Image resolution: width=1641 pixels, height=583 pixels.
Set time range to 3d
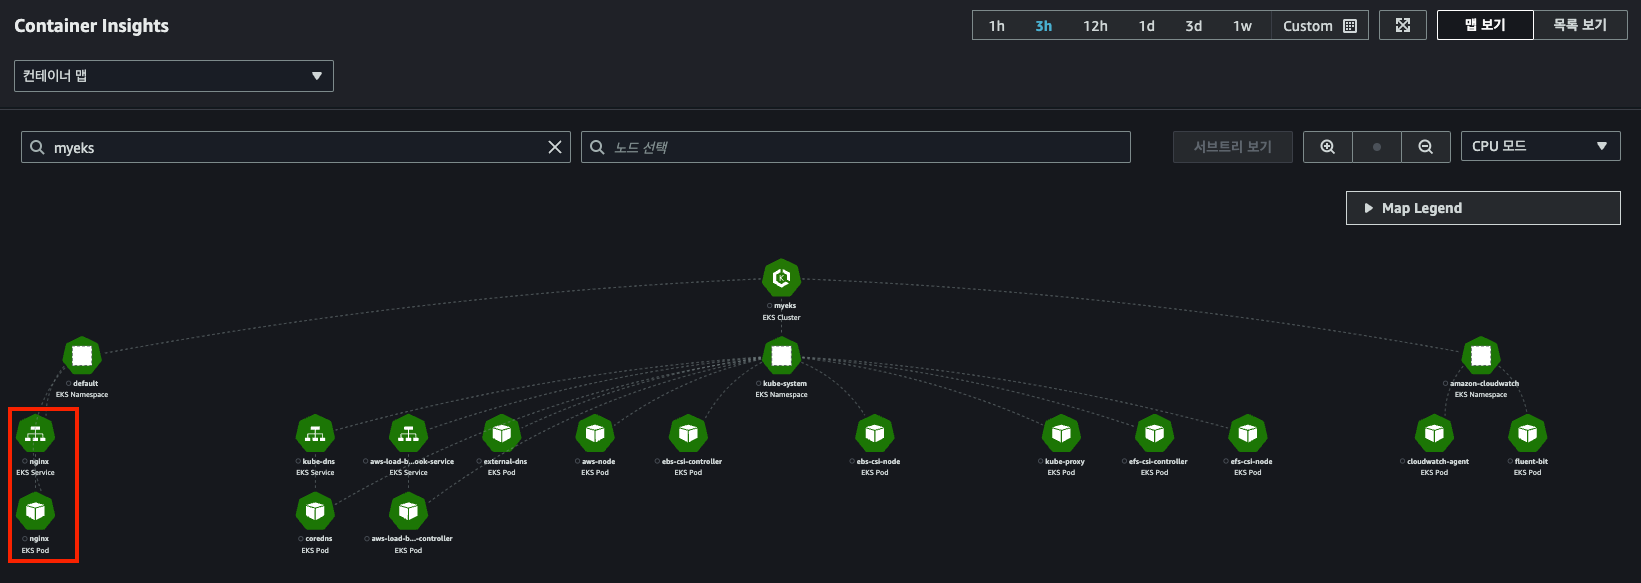[x=1194, y=26]
